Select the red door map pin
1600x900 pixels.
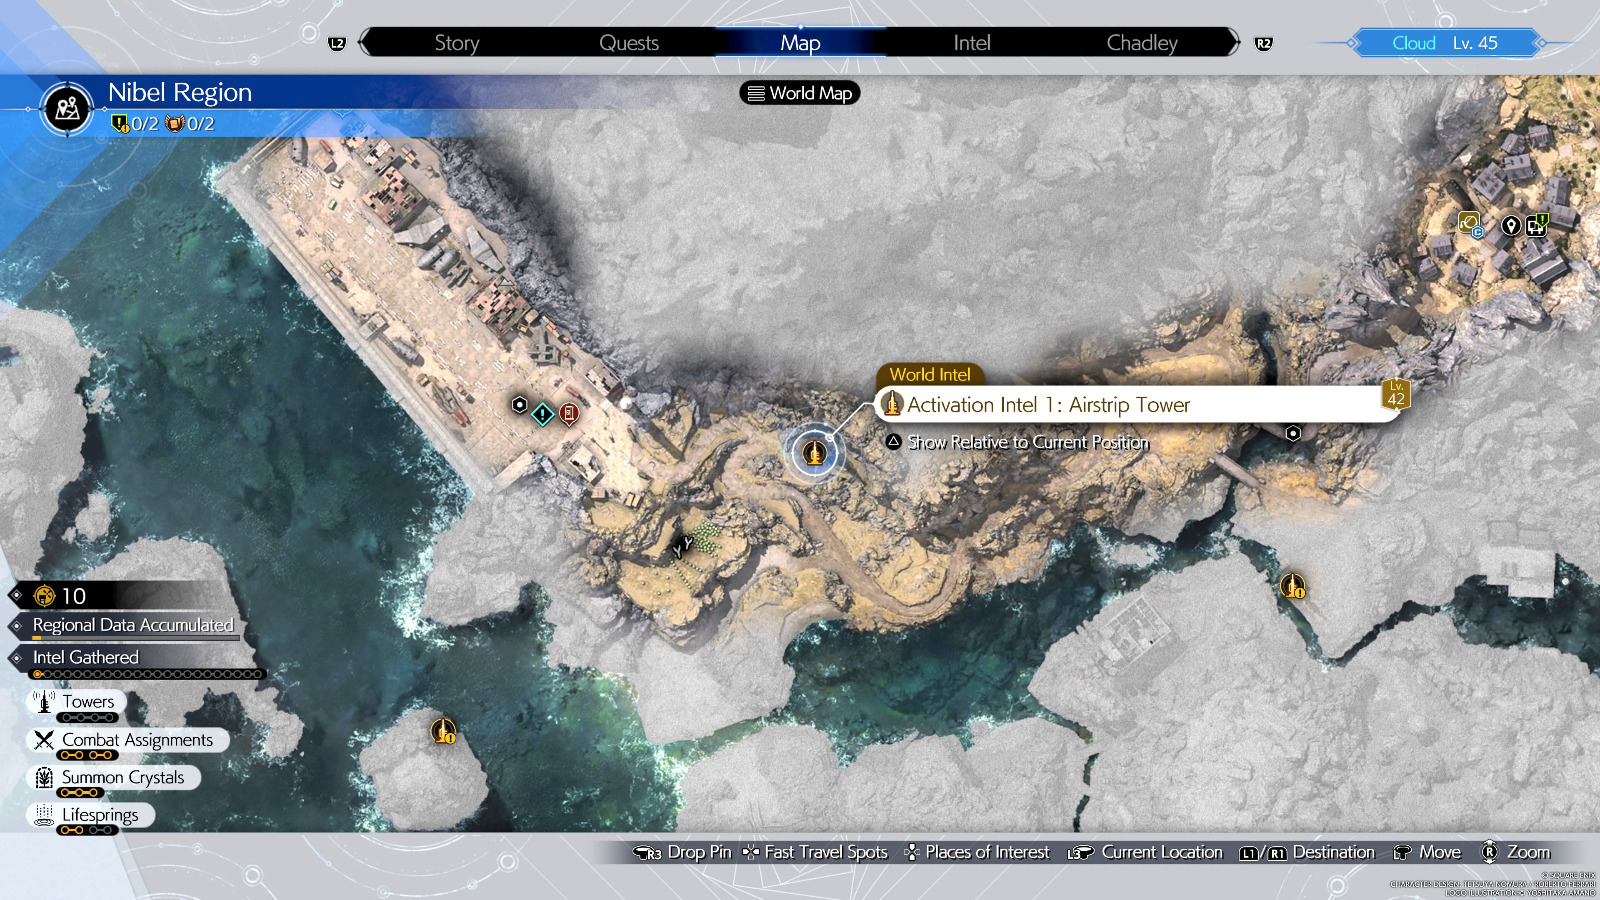click(x=569, y=413)
